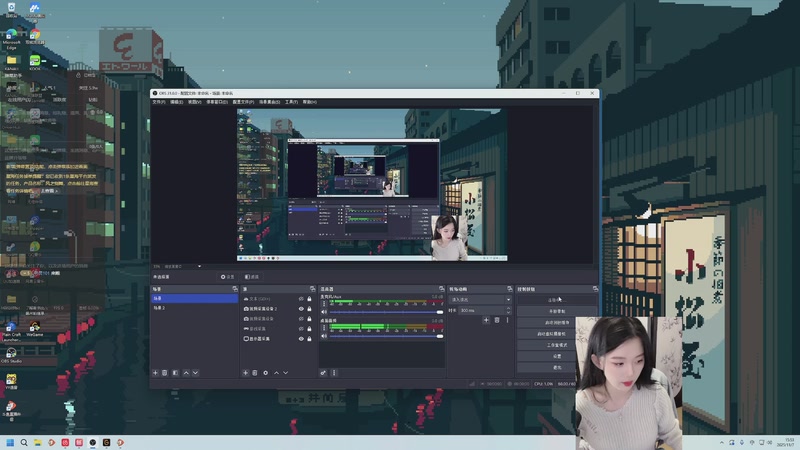Image resolution: width=800 pixels, height=450 pixels.
Task: Open 麦克风/Aux channel three-dot options
Action: 323,304
